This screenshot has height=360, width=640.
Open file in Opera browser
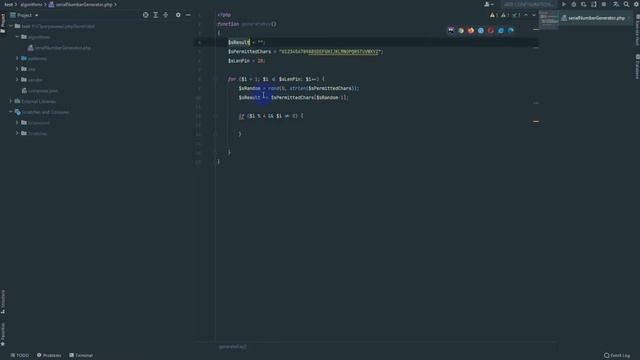tap(491, 30)
